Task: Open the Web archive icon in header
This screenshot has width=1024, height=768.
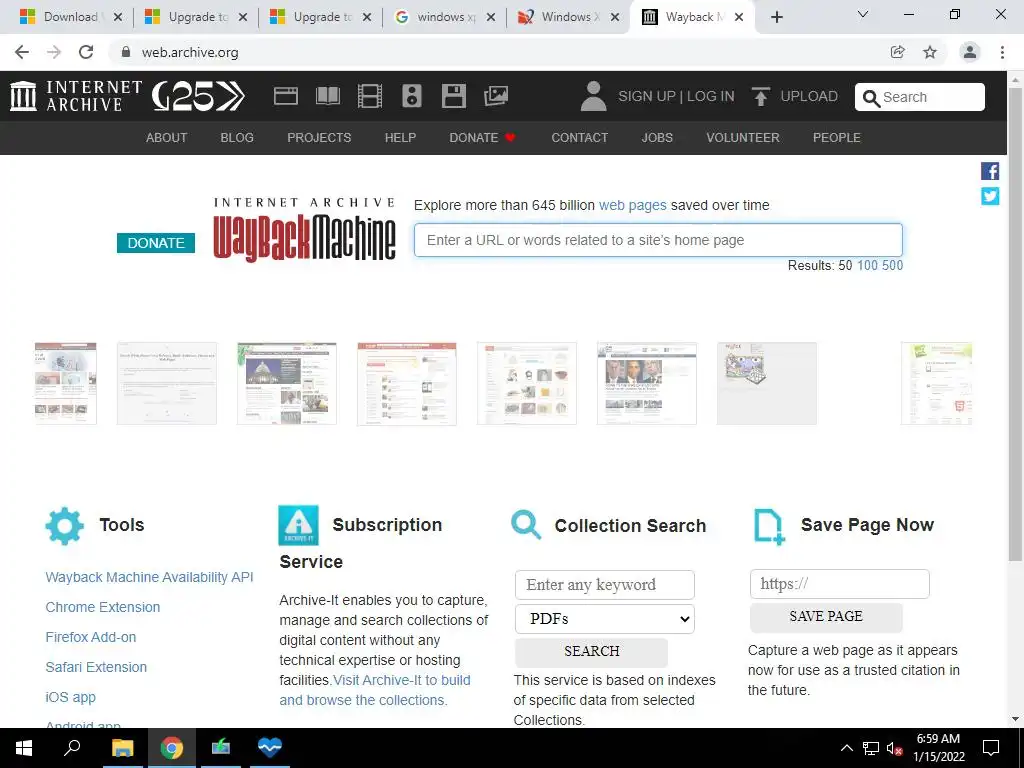Action: click(x=285, y=96)
